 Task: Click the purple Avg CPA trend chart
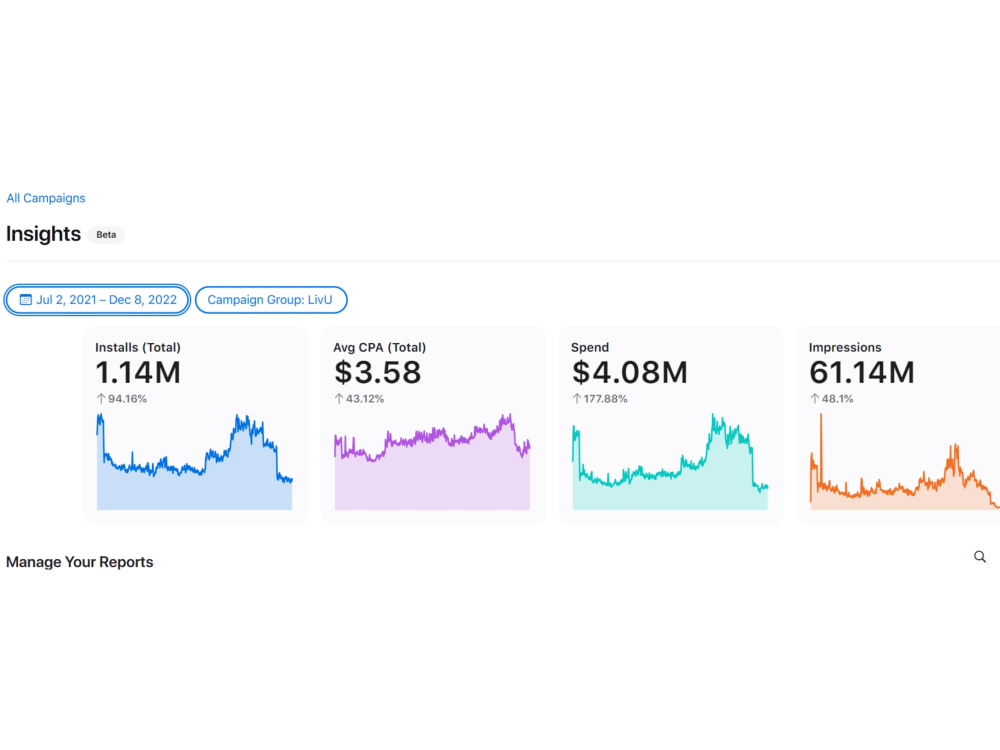point(432,462)
